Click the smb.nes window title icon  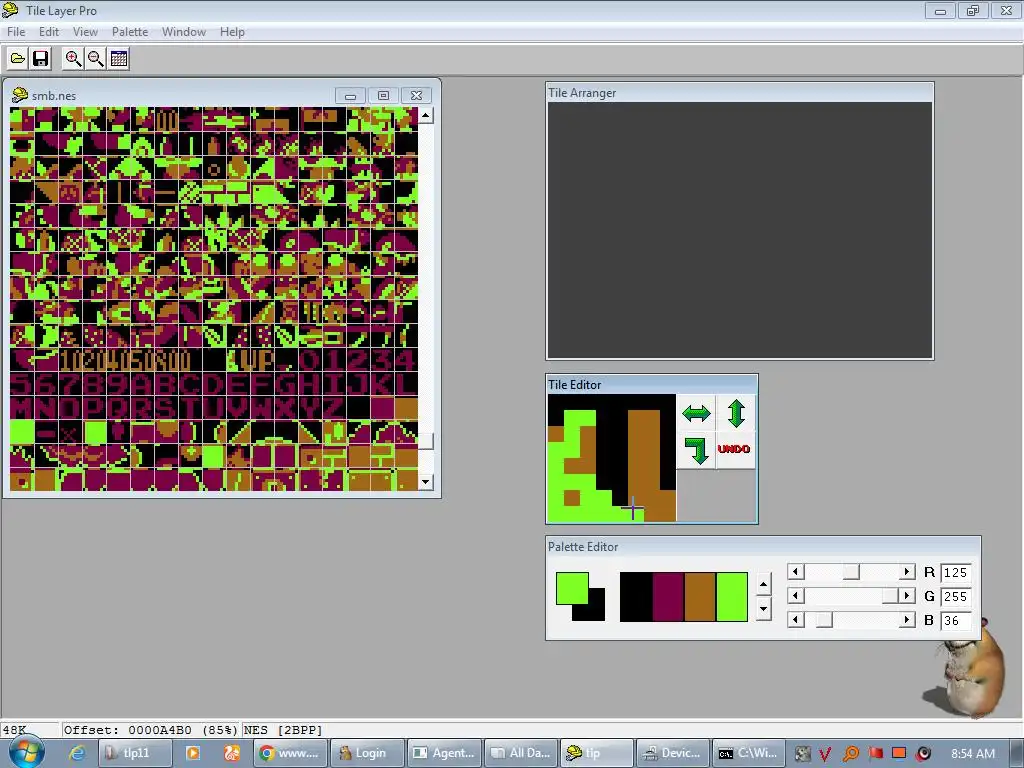click(x=20, y=95)
